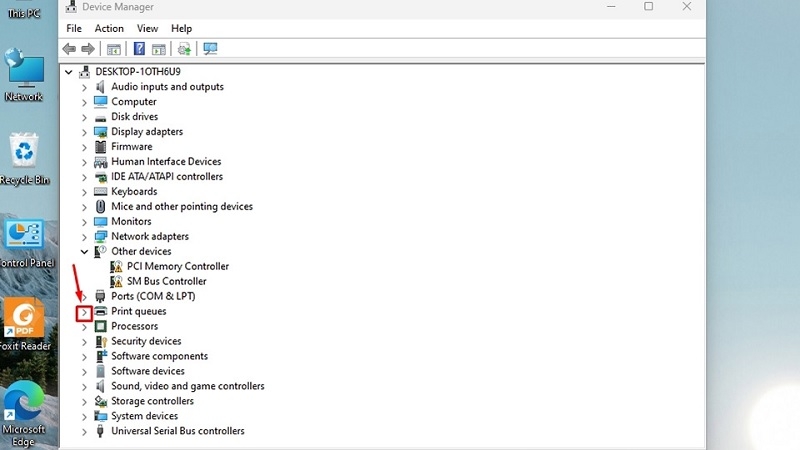The height and width of the screenshot is (450, 800).
Task: Expand Ports (COM & LPT) chevron
Action: (x=84, y=296)
